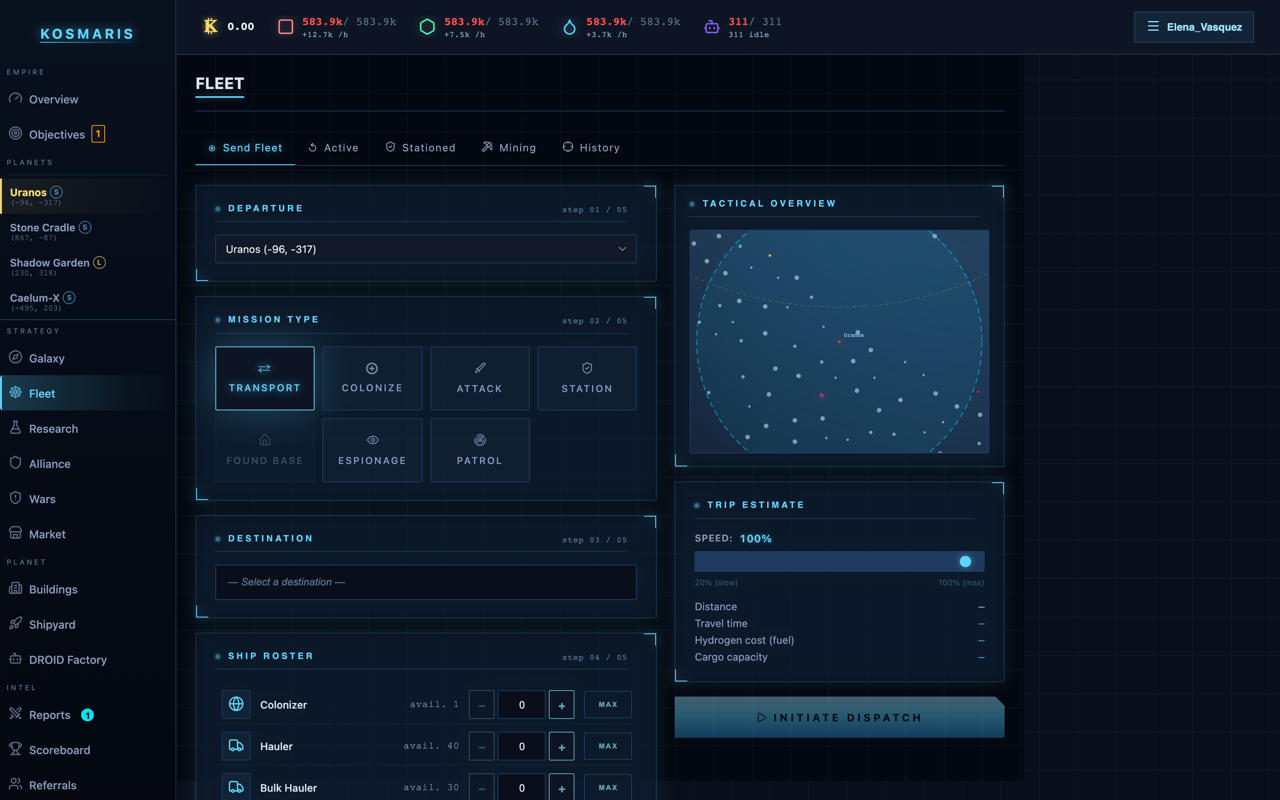This screenshot has height=800, width=1280.
Task: Click the purple droid count icon
Action: tap(711, 27)
